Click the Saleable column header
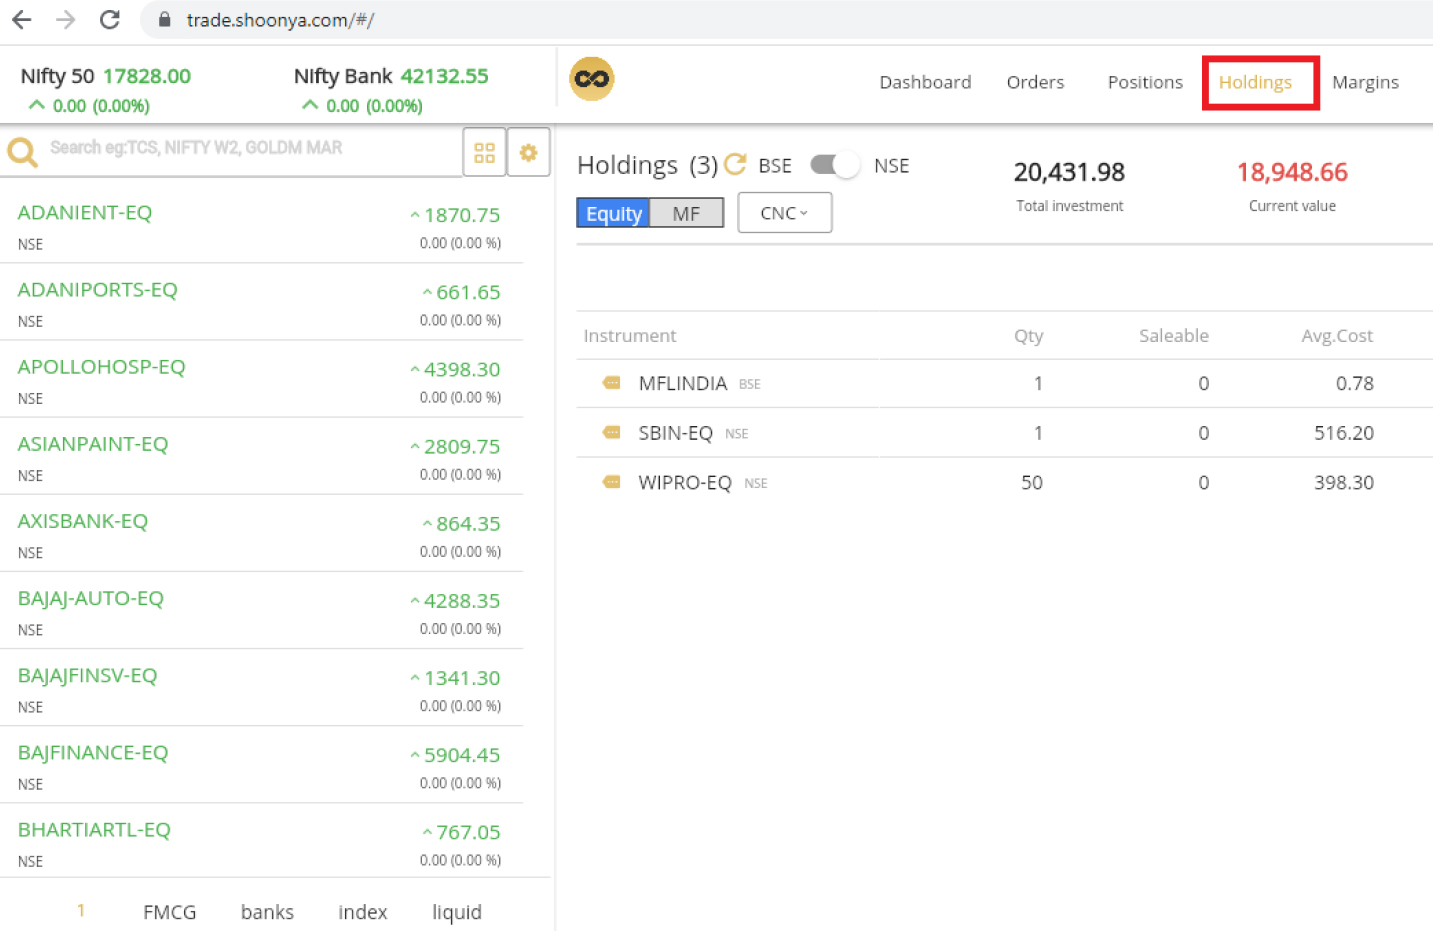Image resolution: width=1435 pixels, height=931 pixels. point(1173,336)
